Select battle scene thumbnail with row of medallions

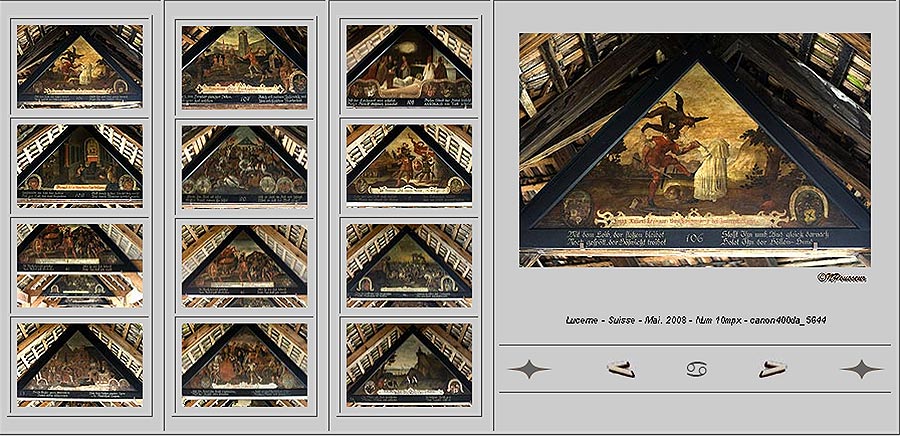coord(245,166)
